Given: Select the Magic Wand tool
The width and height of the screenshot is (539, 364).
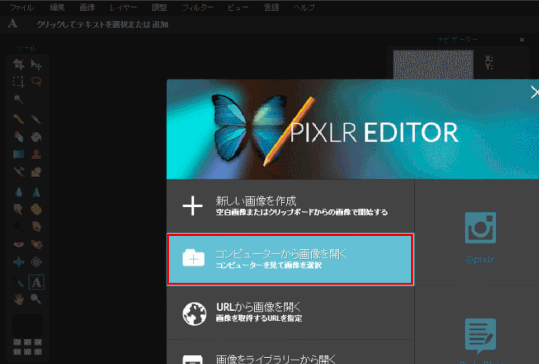Looking at the screenshot, I should [x=19, y=99].
